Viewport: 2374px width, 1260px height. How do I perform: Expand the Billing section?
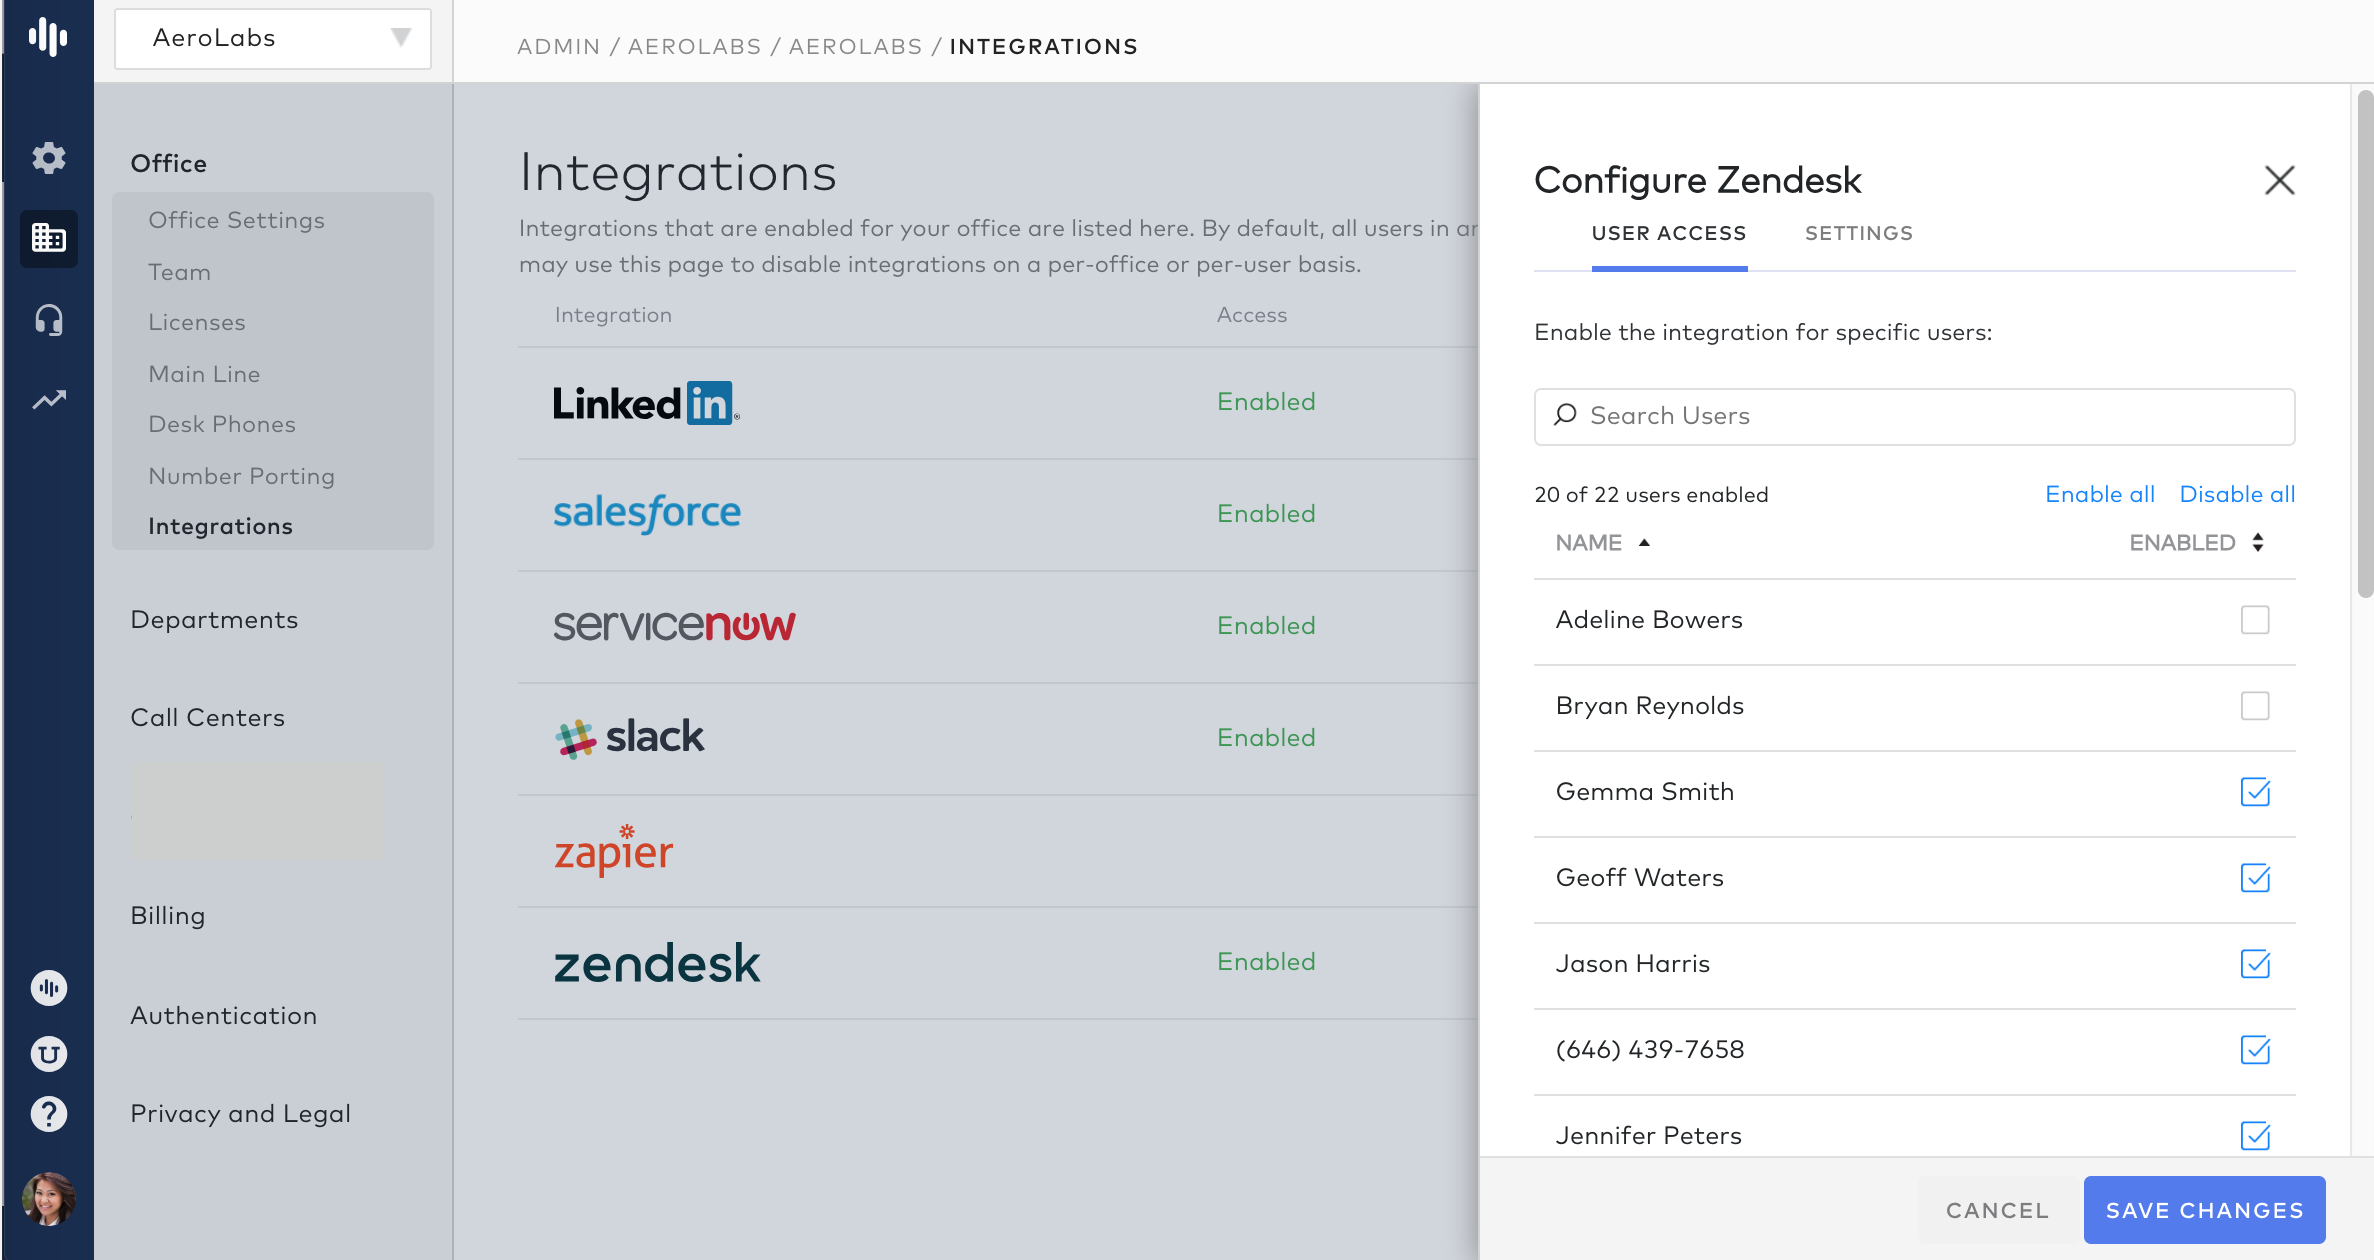tap(167, 916)
